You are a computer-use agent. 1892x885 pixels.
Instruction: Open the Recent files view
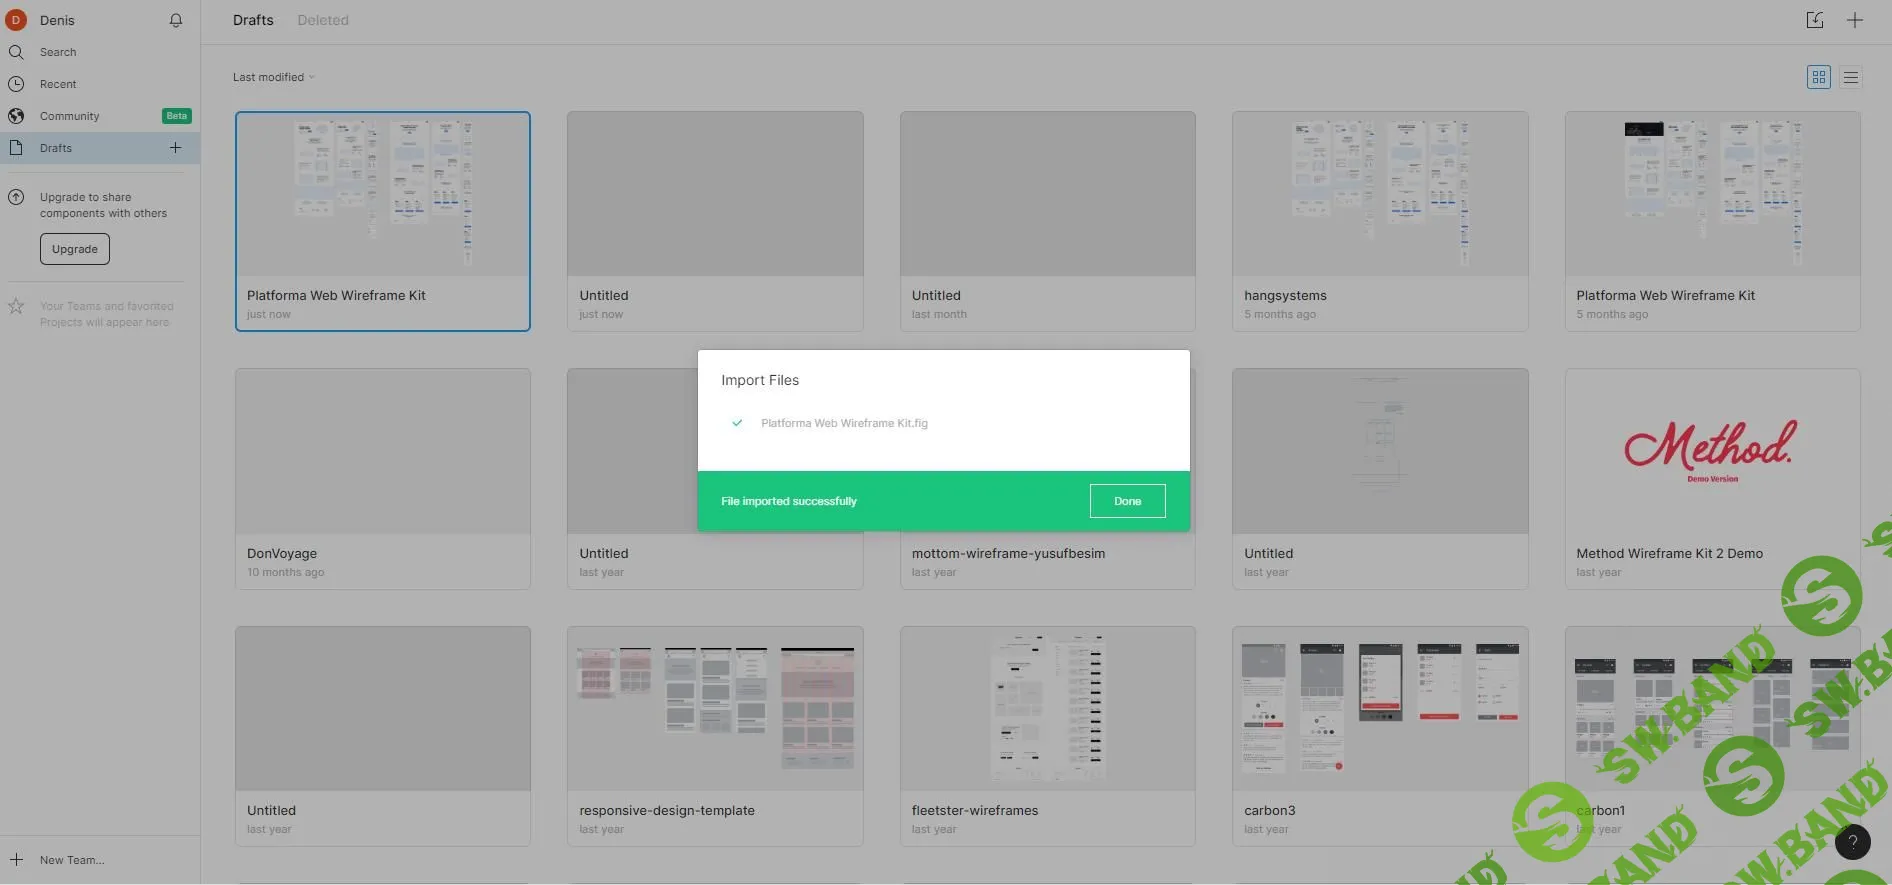[58, 84]
